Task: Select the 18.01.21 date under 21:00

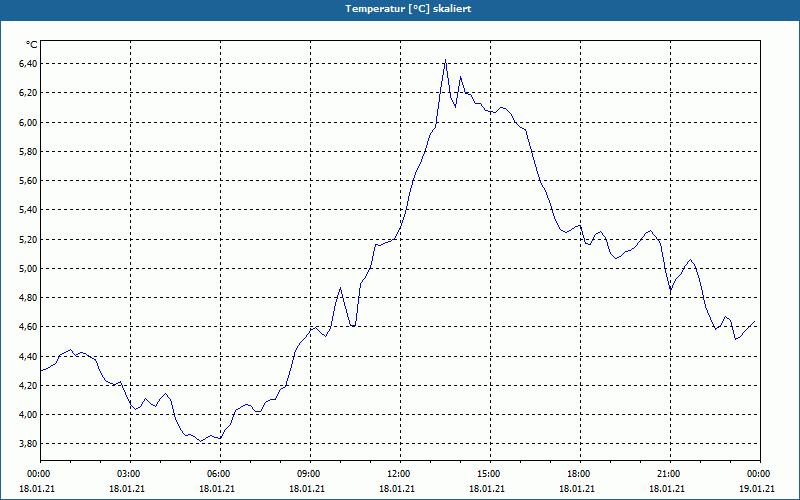Action: [x=667, y=489]
